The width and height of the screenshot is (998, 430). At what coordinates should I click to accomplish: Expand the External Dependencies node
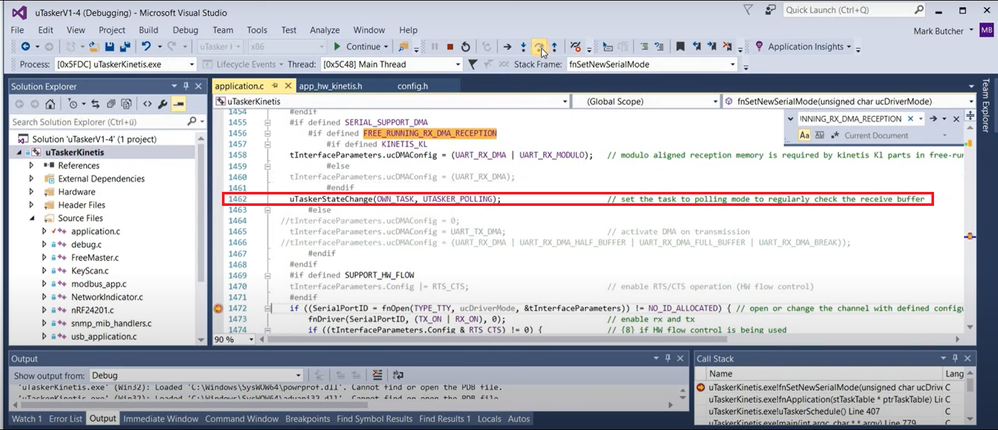tap(31, 179)
